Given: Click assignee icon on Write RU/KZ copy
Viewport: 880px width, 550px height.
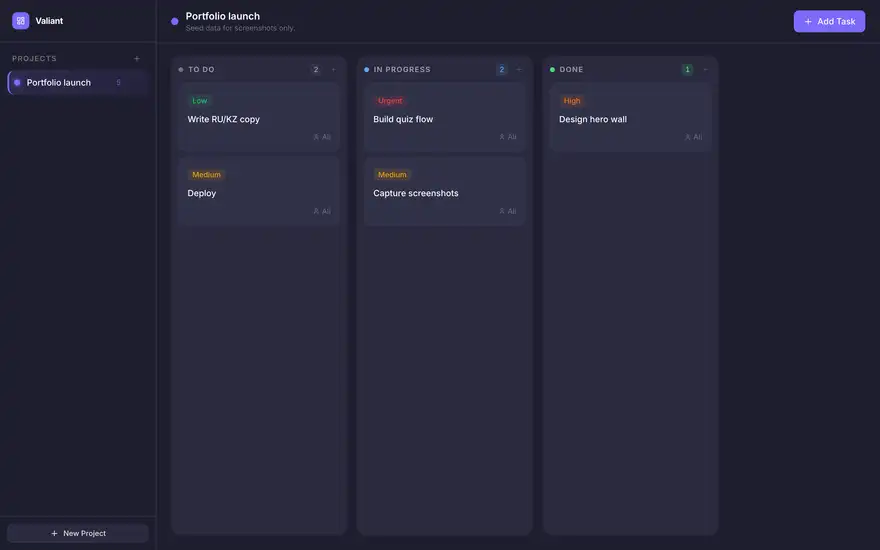Looking at the screenshot, I should click(x=316, y=137).
